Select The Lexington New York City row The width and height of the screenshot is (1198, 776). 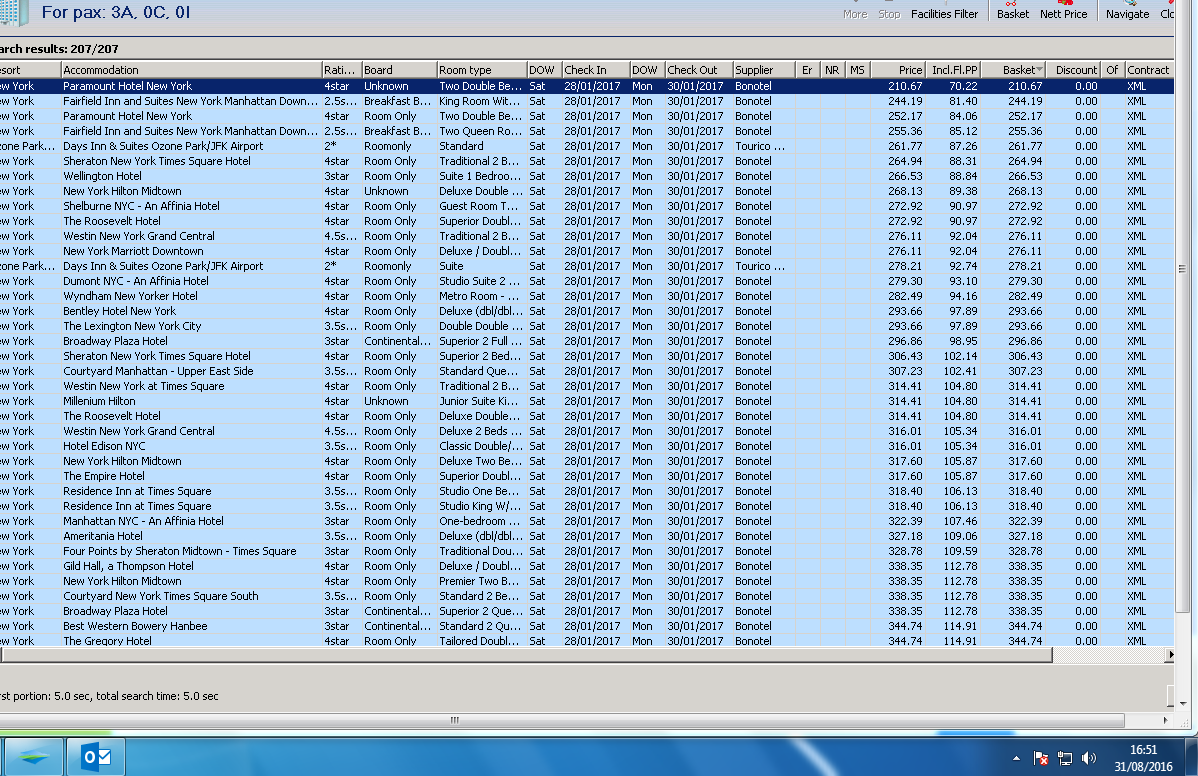pyautogui.click(x=587, y=326)
